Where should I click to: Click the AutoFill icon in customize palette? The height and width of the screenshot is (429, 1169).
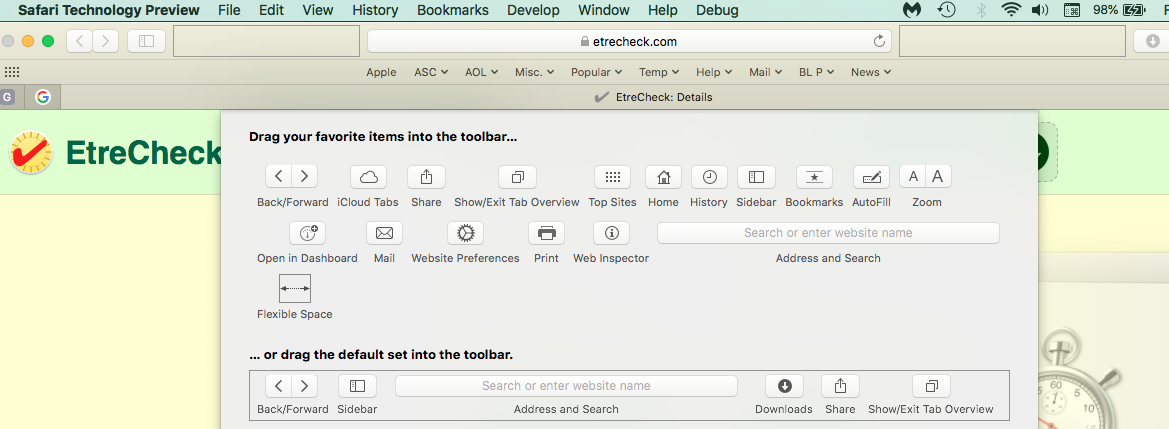(x=872, y=177)
